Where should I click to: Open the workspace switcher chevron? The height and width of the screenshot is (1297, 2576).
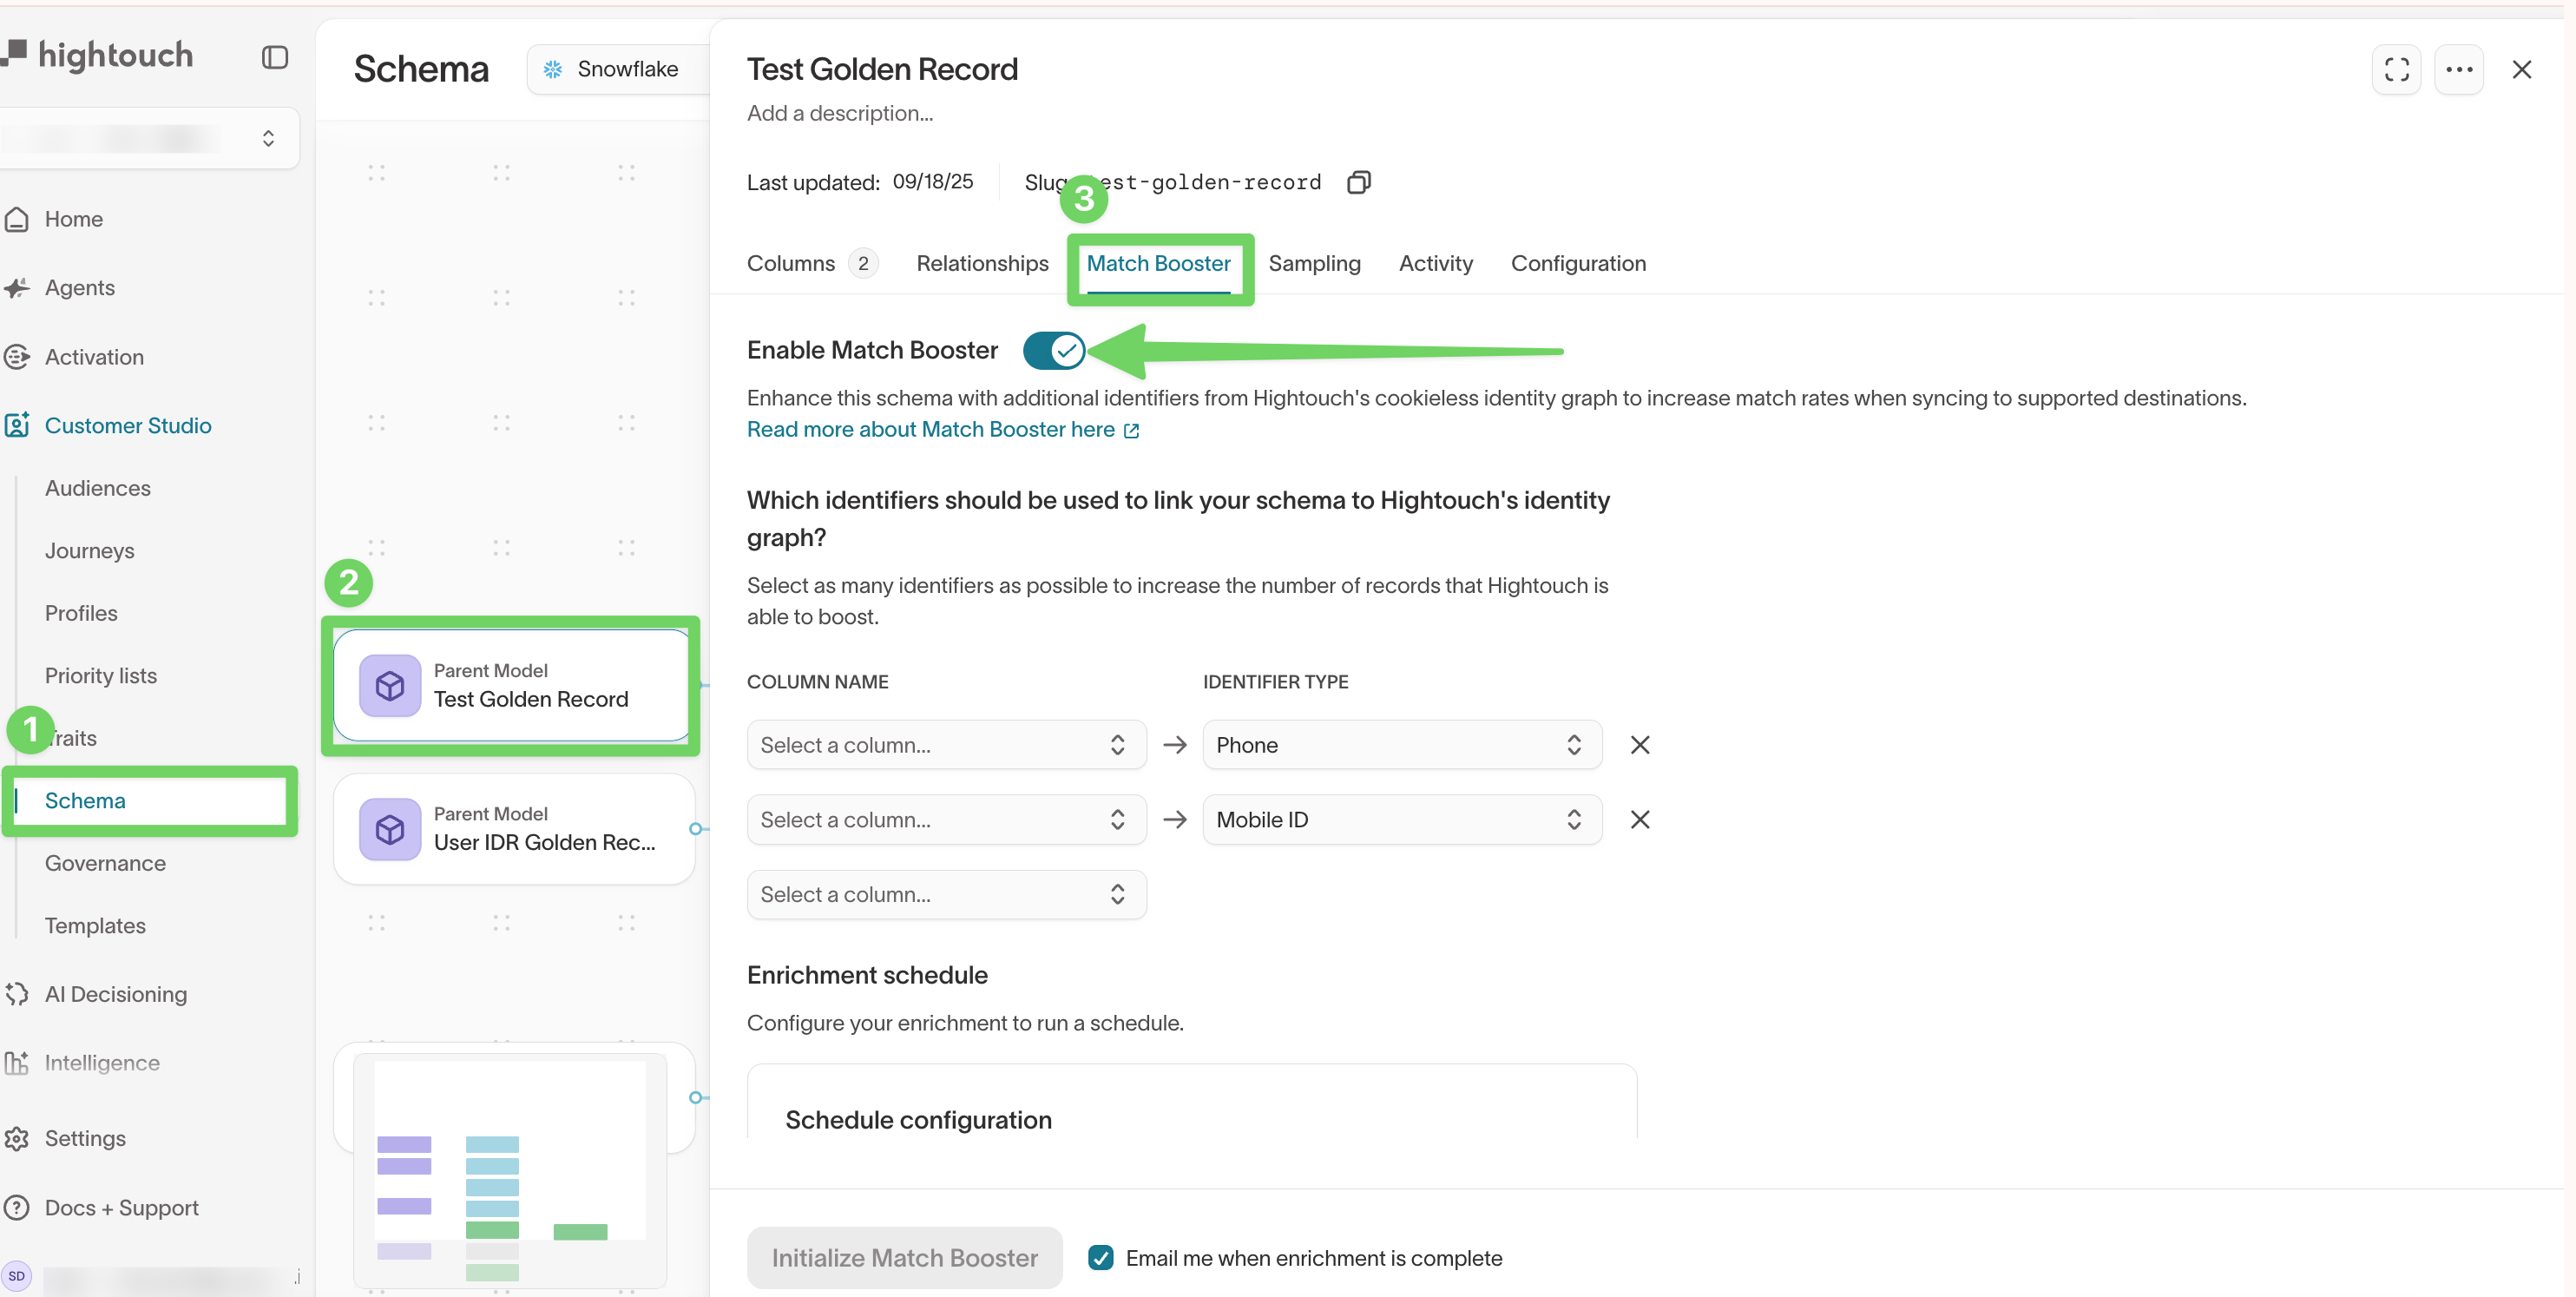(267, 137)
